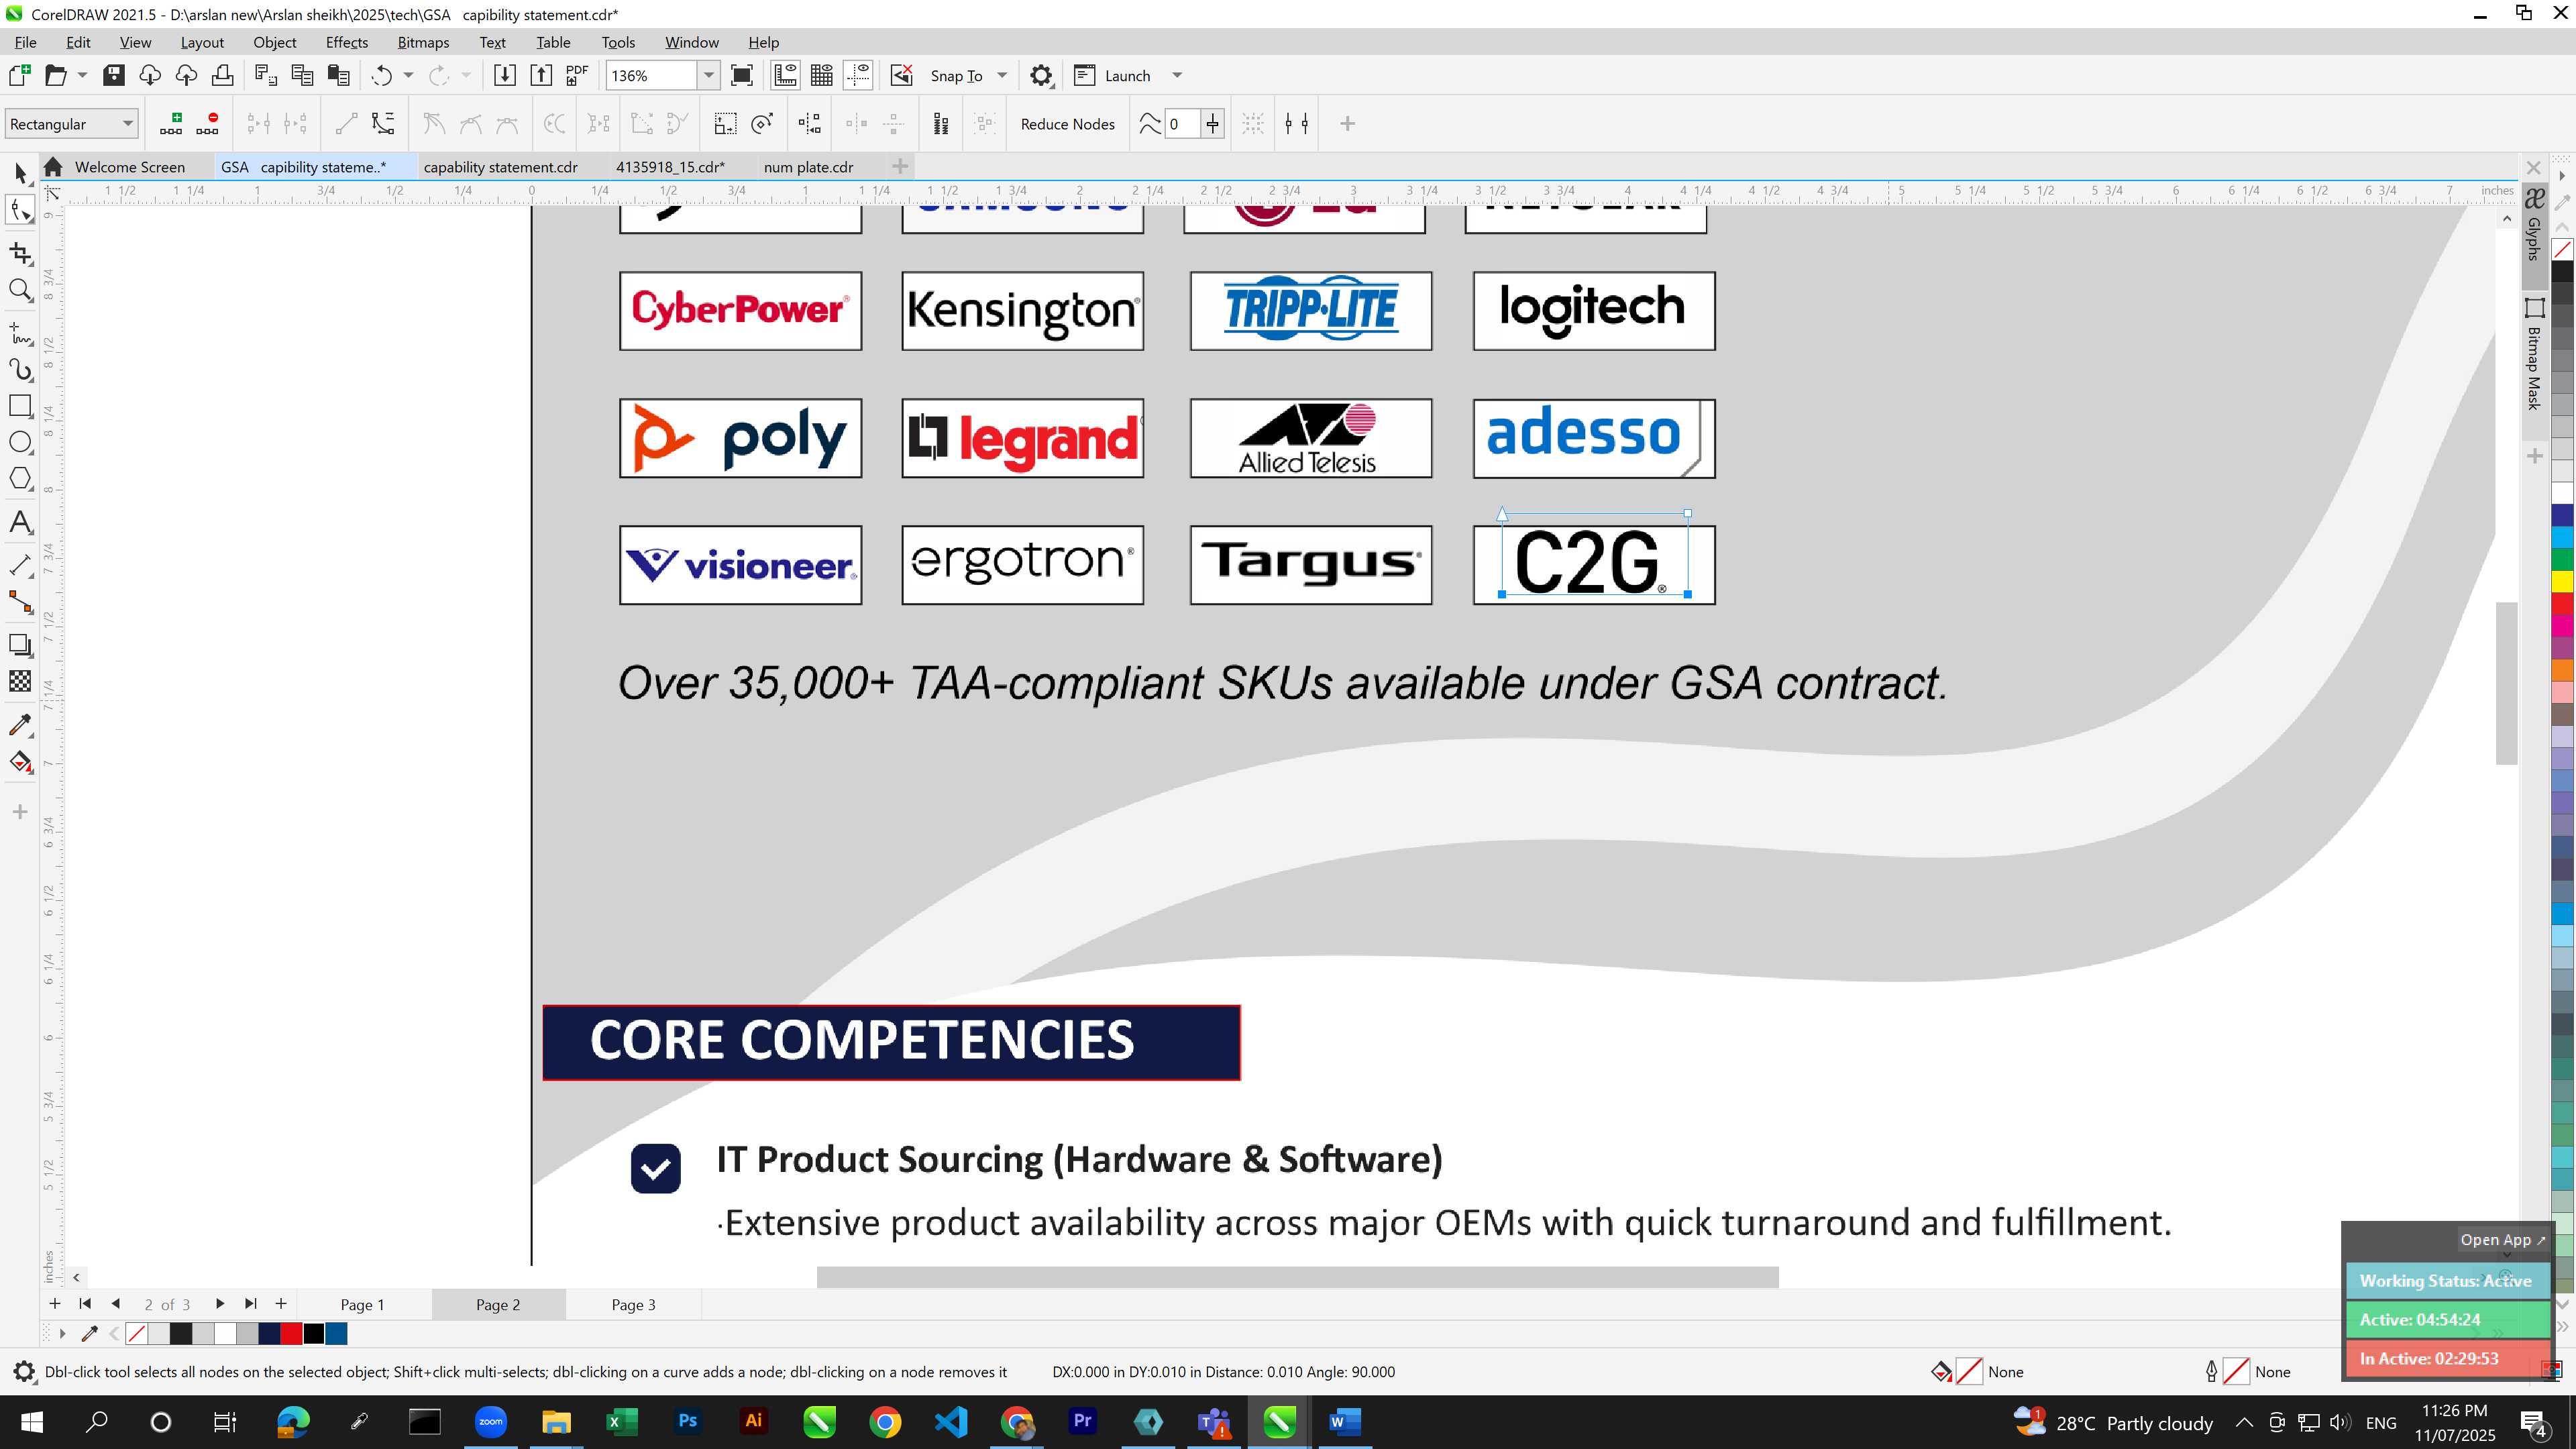2576x1449 pixels.
Task: Expand the Open recent files arrow
Action: click(x=82, y=75)
